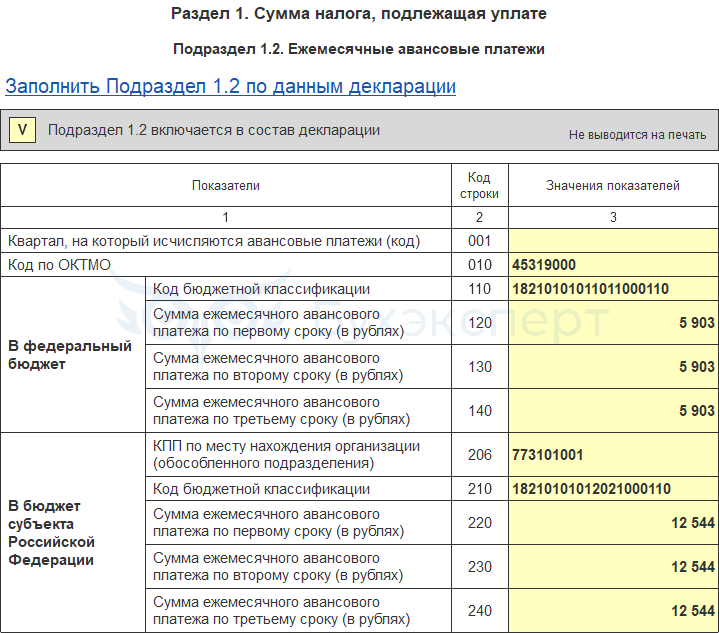Click first-term payment label on line 120

point(278,322)
